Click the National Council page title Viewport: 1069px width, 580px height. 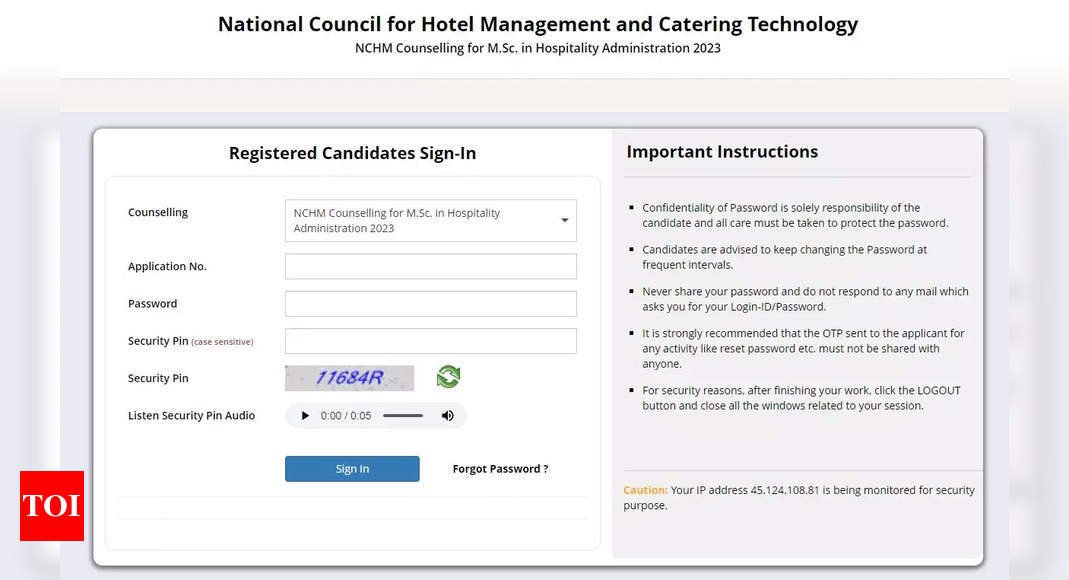click(538, 25)
